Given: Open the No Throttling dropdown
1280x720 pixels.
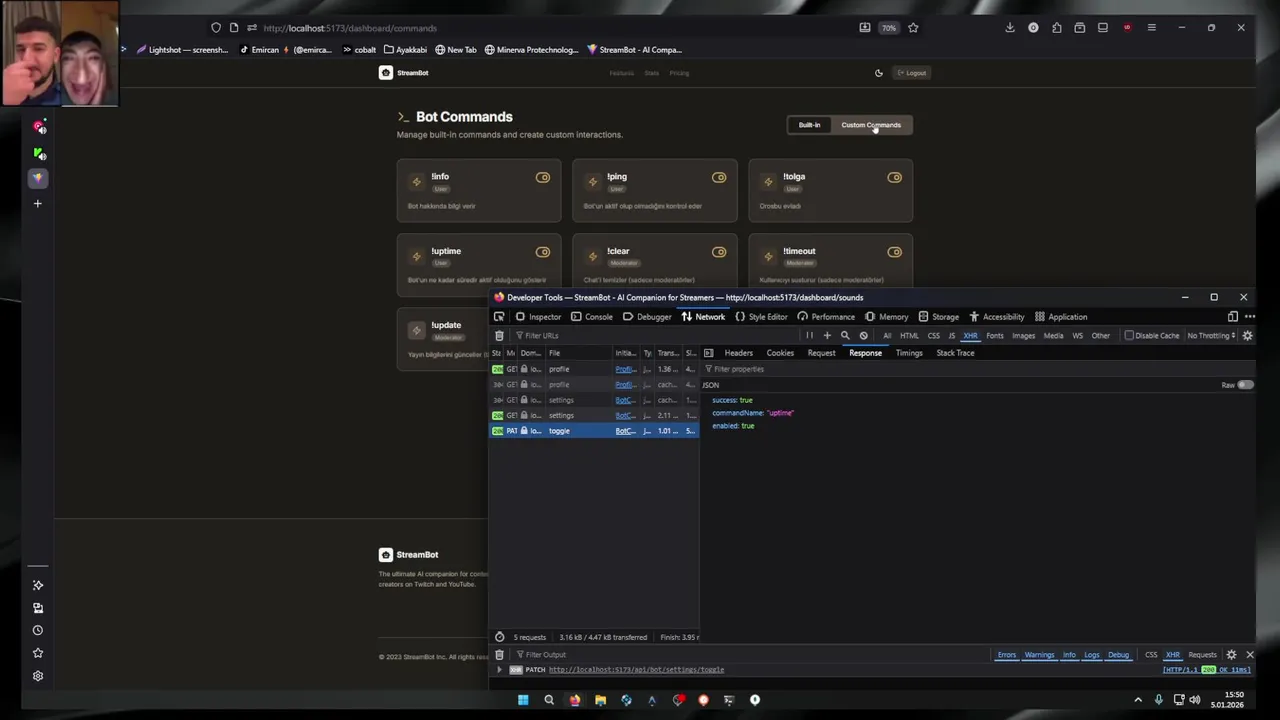Looking at the screenshot, I should pos(1212,336).
